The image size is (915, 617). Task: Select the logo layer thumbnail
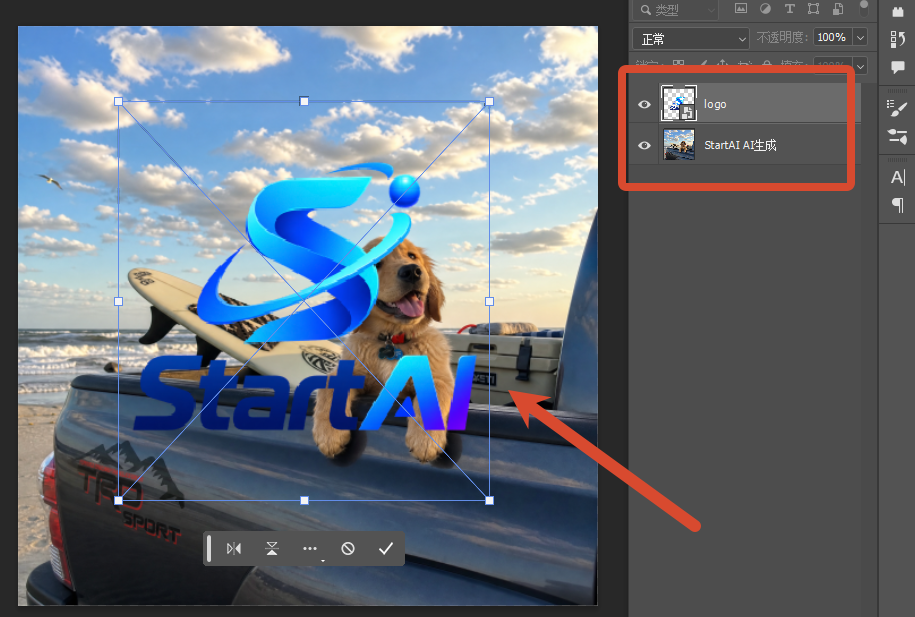(679, 103)
